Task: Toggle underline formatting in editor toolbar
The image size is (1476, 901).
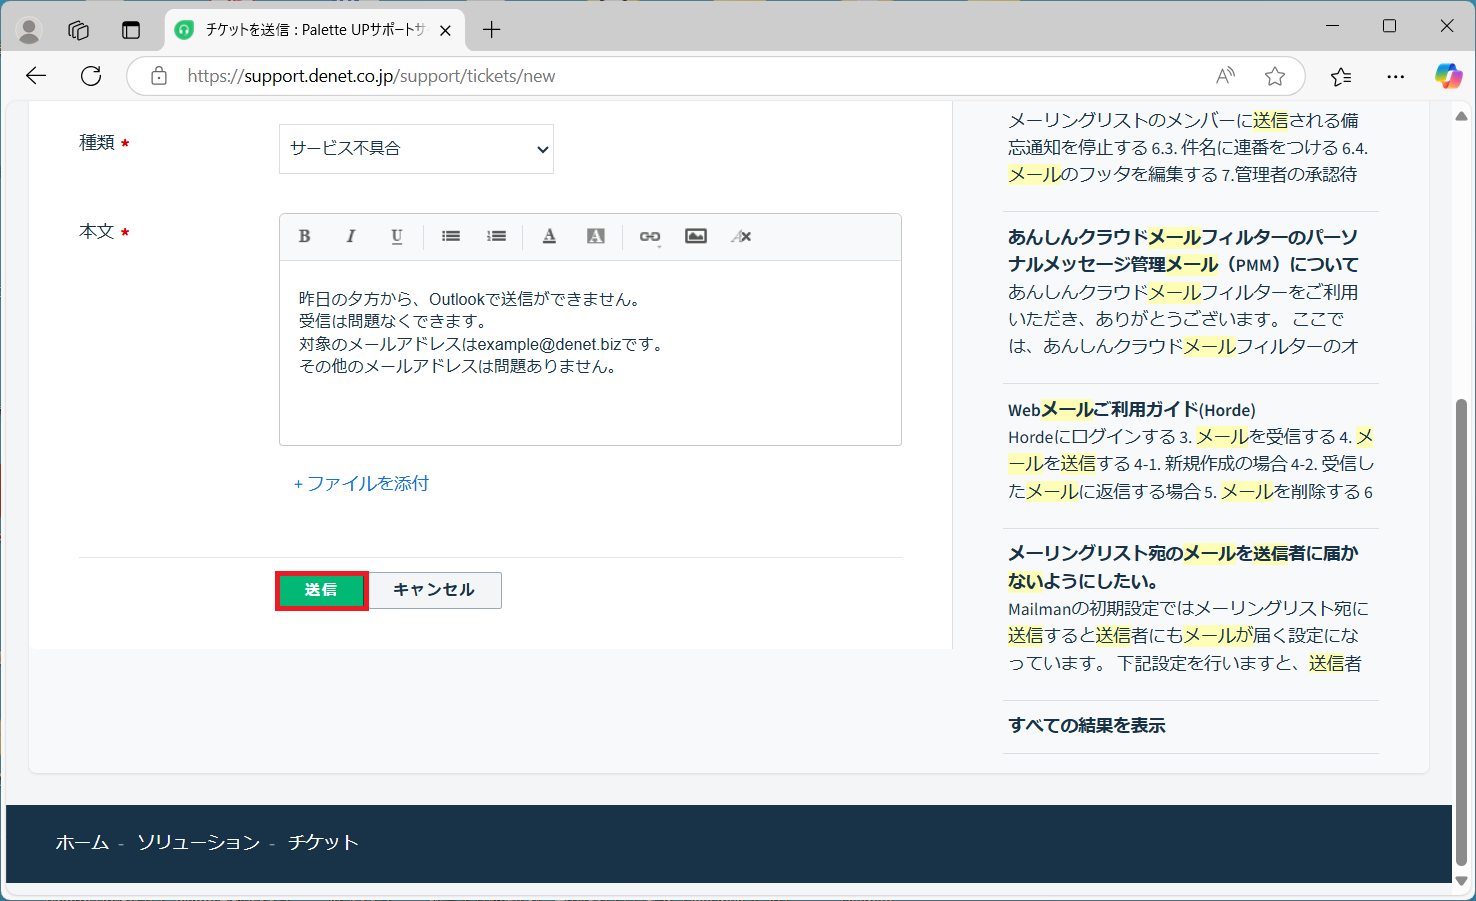Action: (397, 236)
